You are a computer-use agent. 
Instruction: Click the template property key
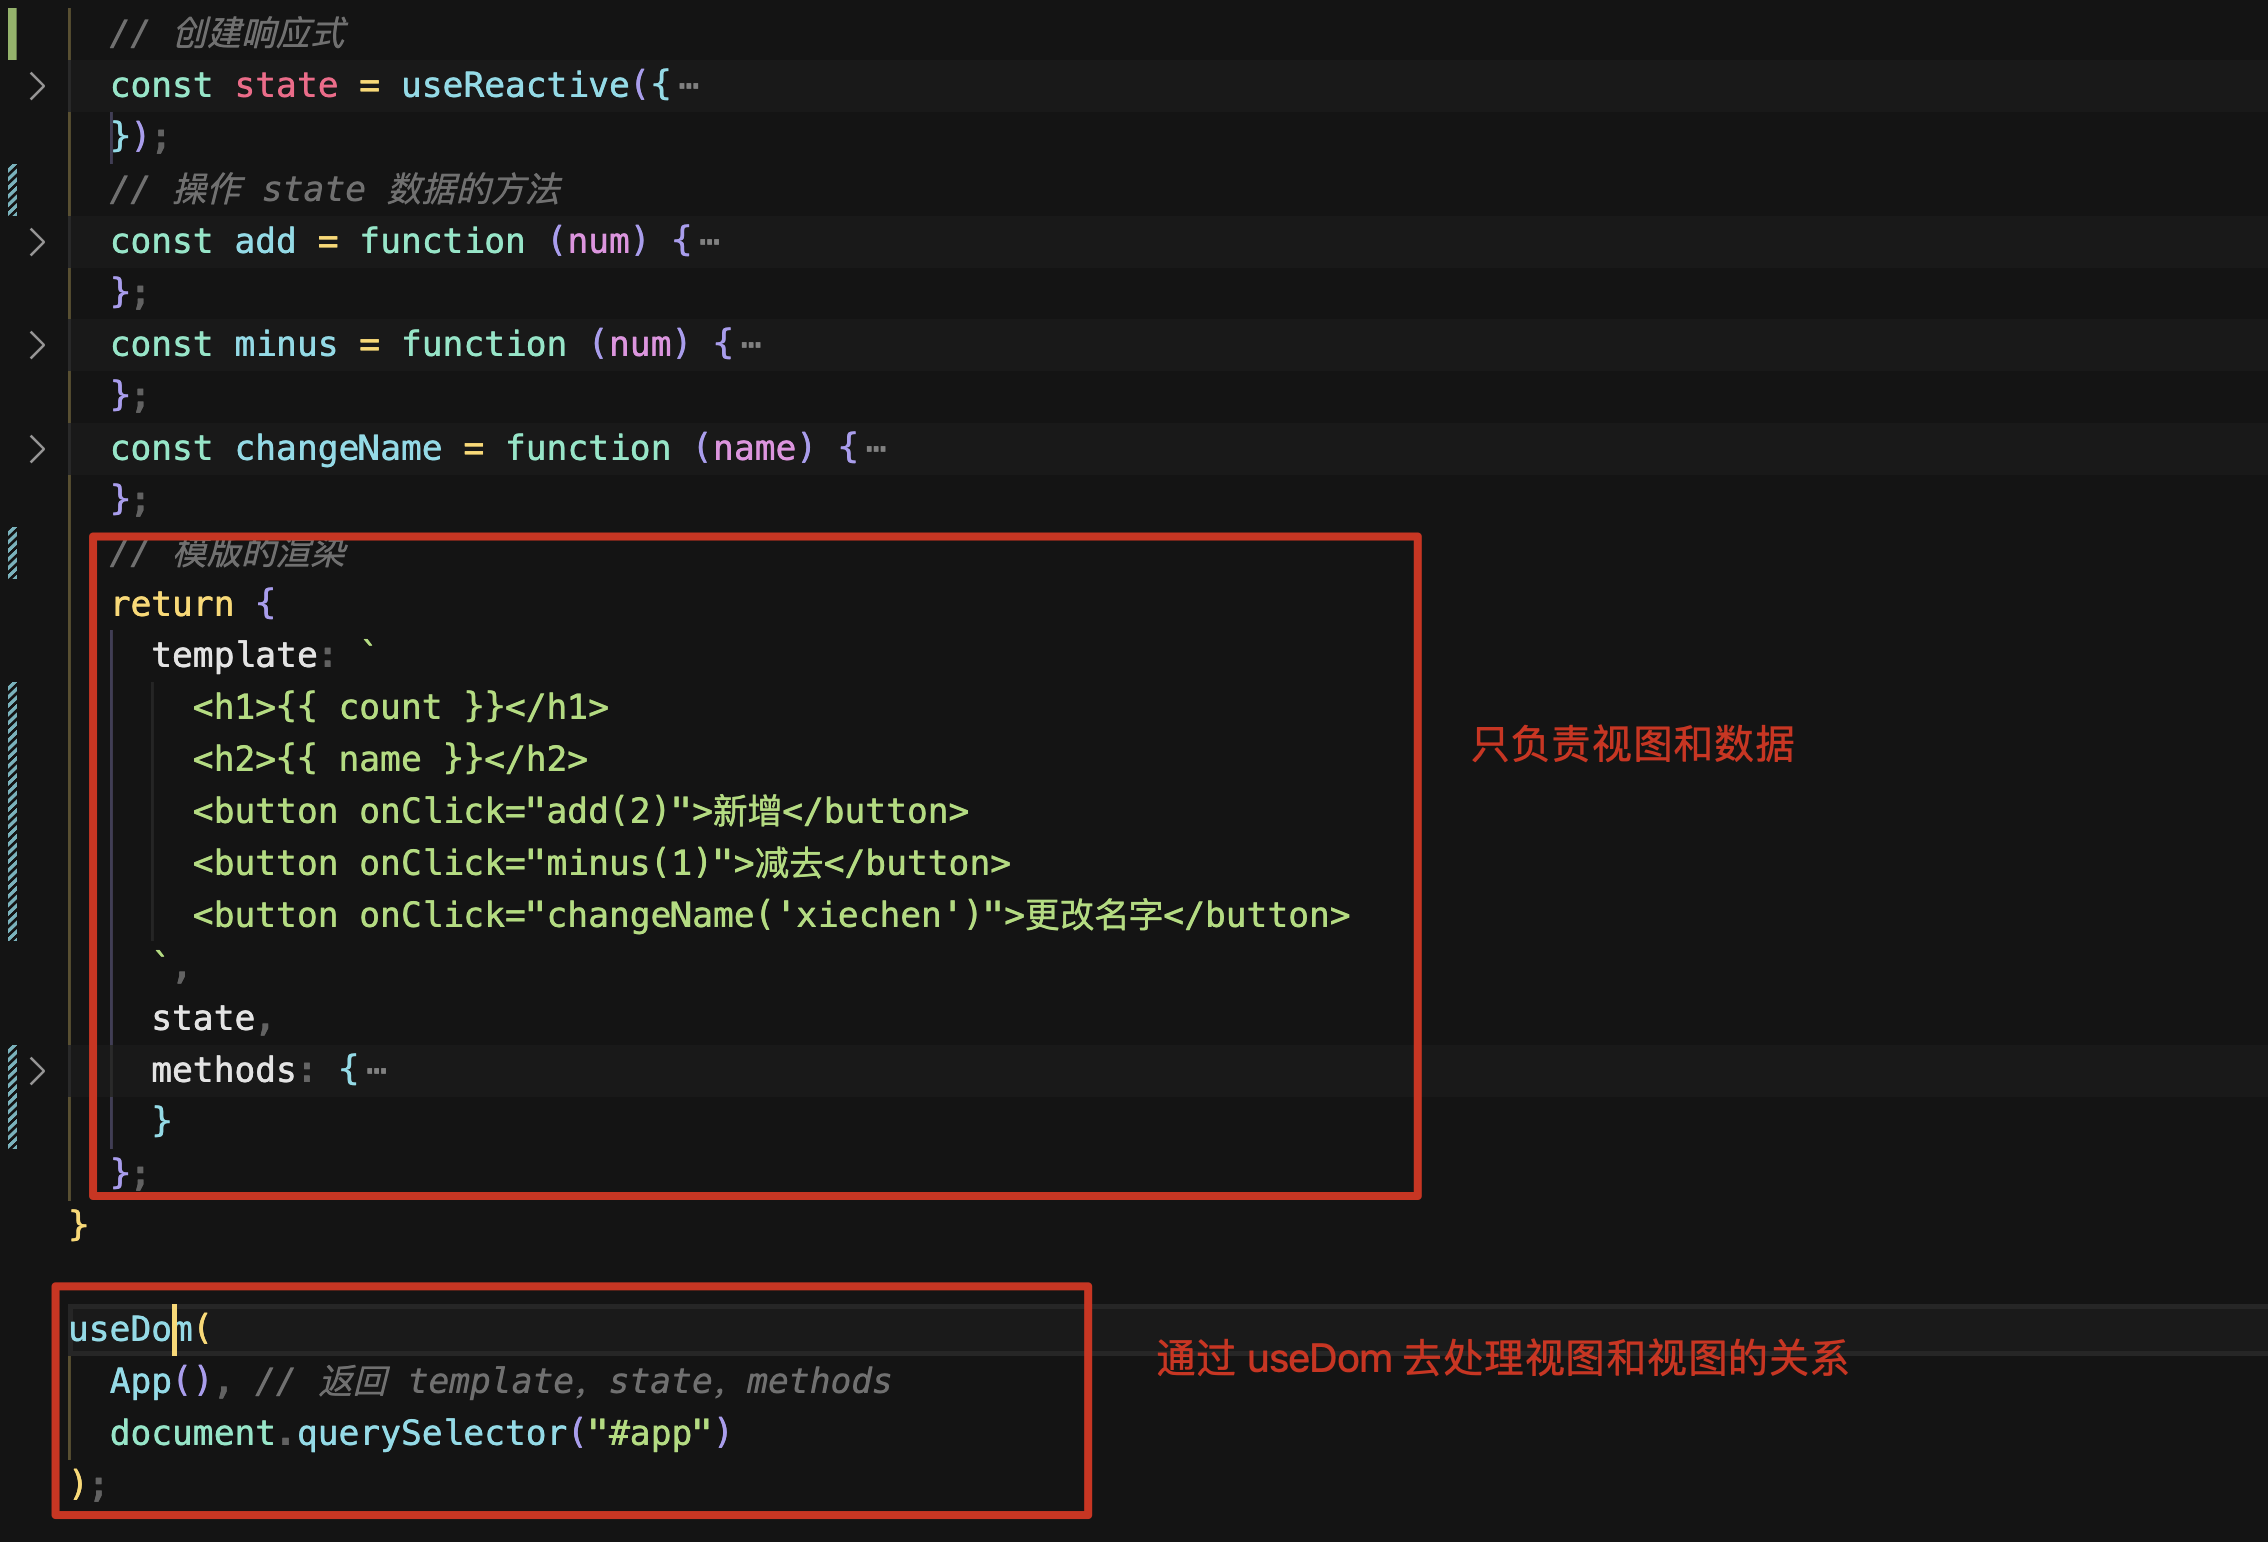click(234, 655)
